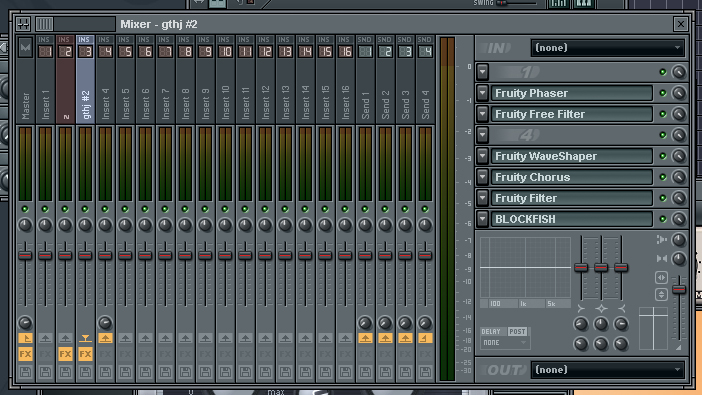Open the Fruity Filter slot menu arrow

click(x=483, y=198)
